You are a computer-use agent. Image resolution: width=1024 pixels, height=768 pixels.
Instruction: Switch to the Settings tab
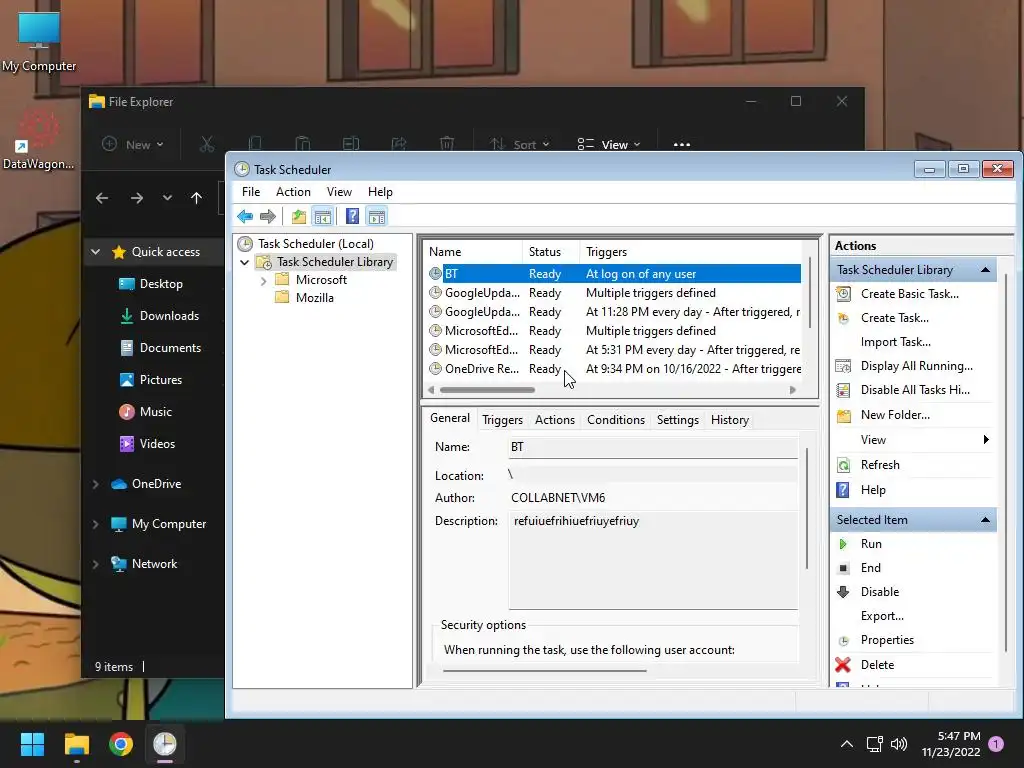tap(677, 420)
